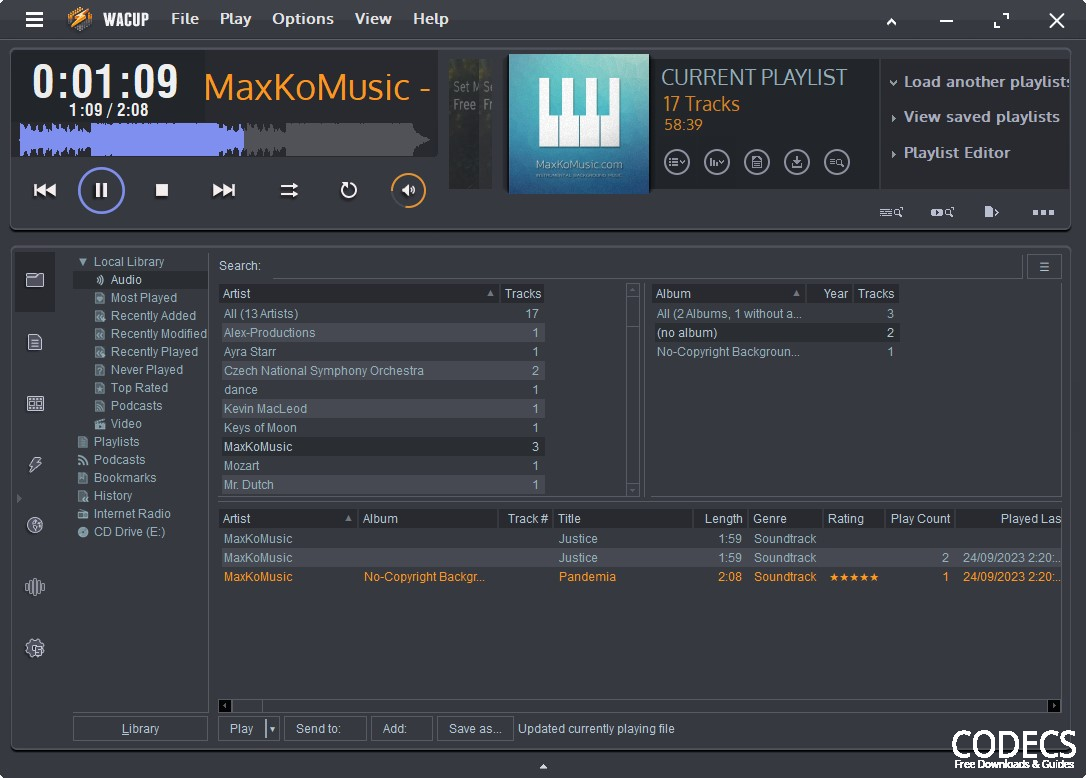This screenshot has width=1086, height=778.
Task: Open the Help menu
Action: 431,19
